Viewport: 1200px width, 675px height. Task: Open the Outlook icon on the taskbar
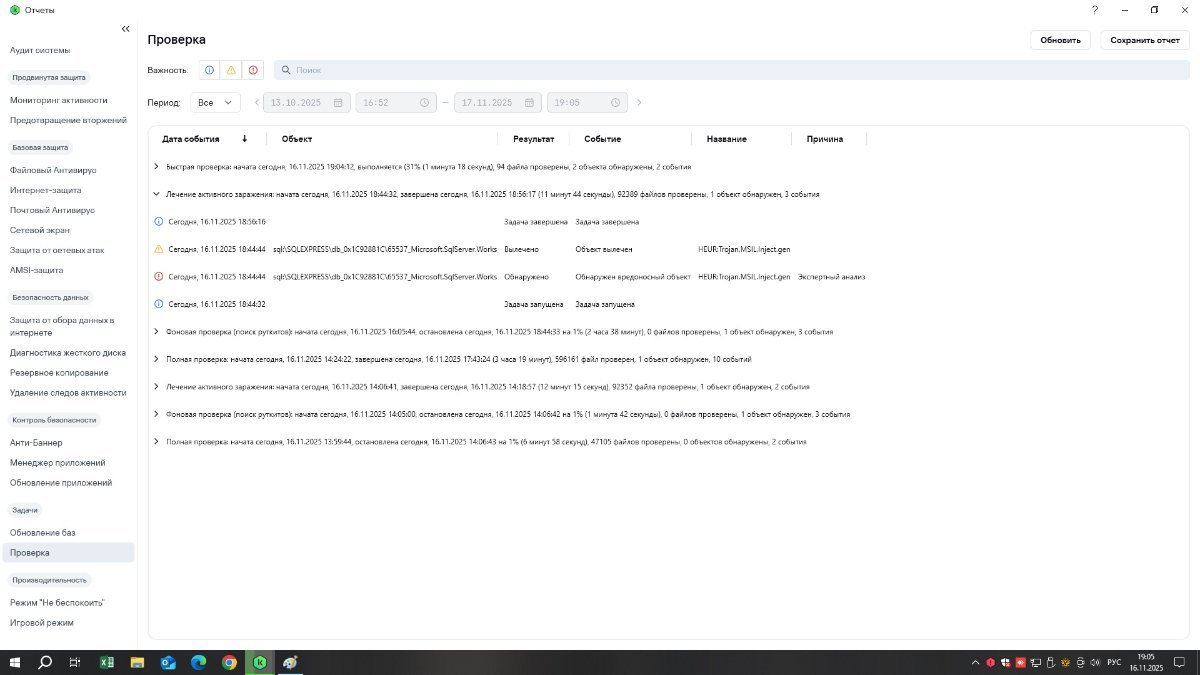(168, 662)
